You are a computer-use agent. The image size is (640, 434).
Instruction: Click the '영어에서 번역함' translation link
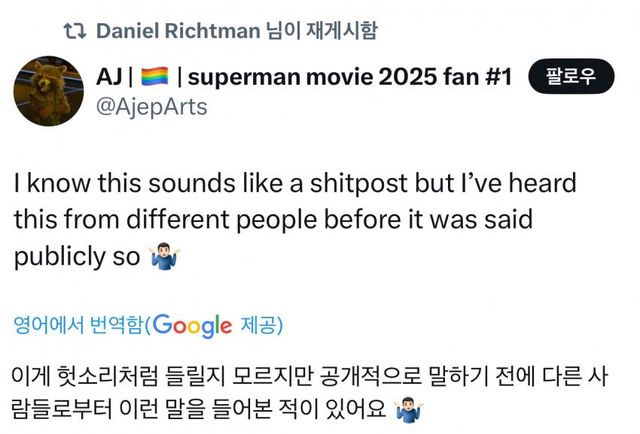click(x=79, y=325)
